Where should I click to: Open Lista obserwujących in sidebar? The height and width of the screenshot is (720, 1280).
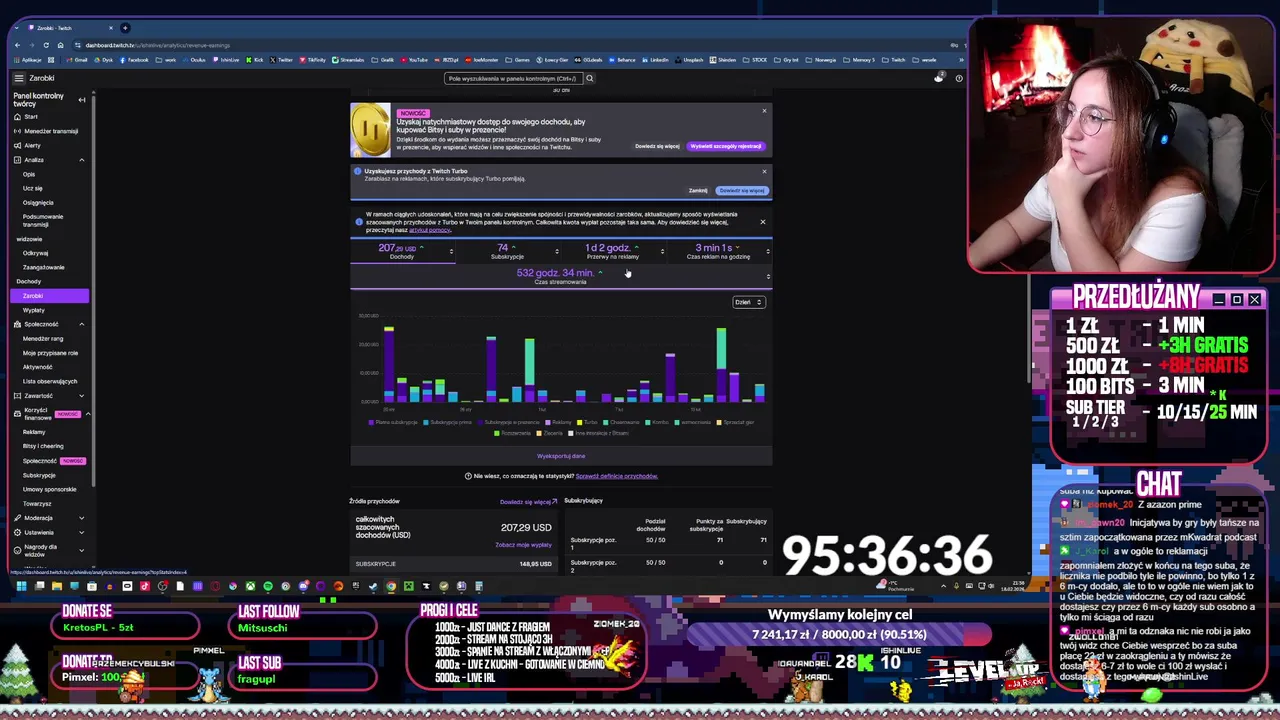pos(50,381)
